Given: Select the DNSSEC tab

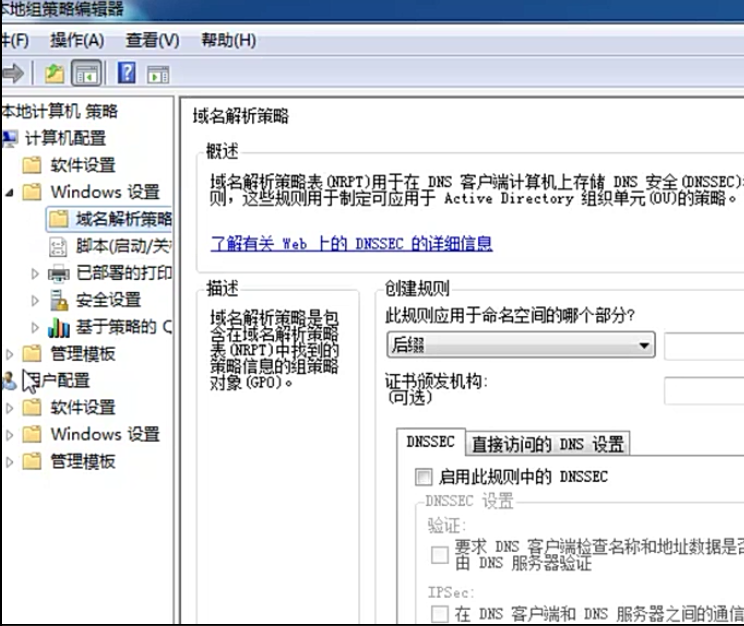Looking at the screenshot, I should click(431, 442).
